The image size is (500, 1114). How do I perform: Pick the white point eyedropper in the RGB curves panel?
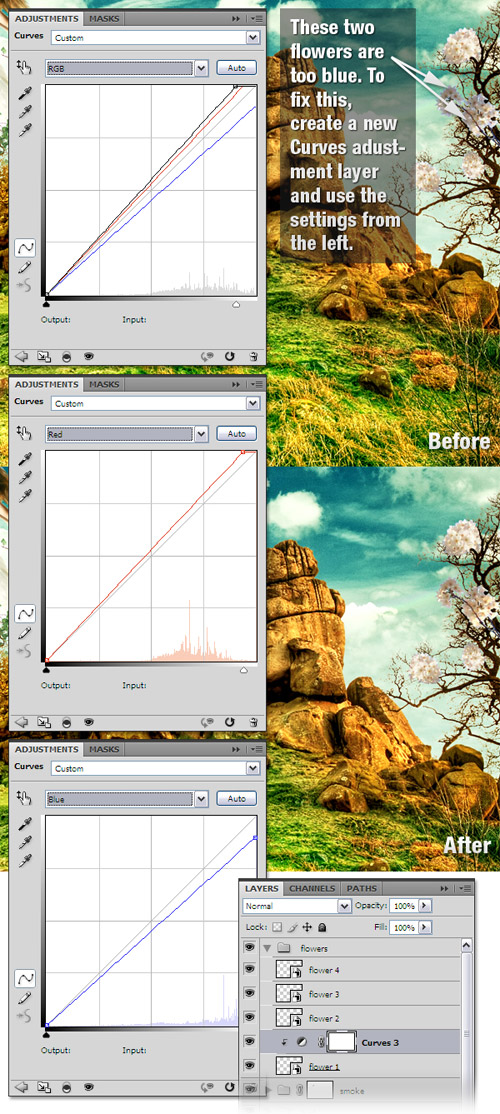pyautogui.click(x=25, y=129)
